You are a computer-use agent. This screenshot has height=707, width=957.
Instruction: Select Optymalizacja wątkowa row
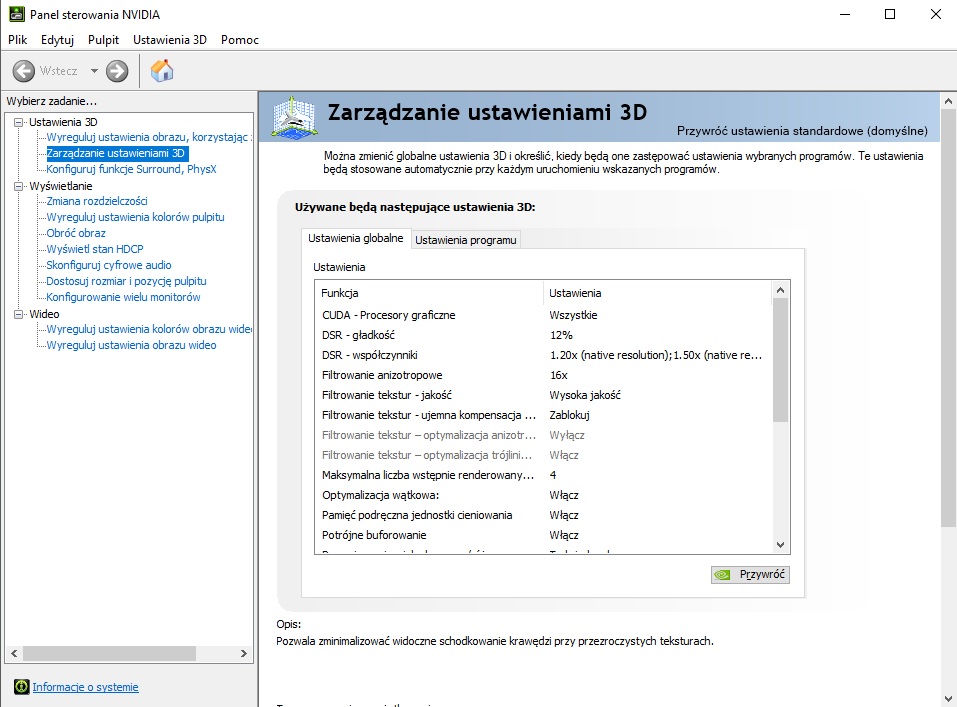point(544,495)
